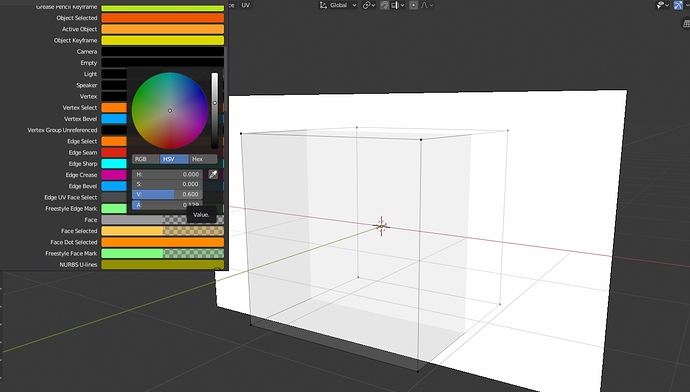Open Face Dot Selected color swatch
The height and width of the screenshot is (392, 690).
click(x=162, y=242)
